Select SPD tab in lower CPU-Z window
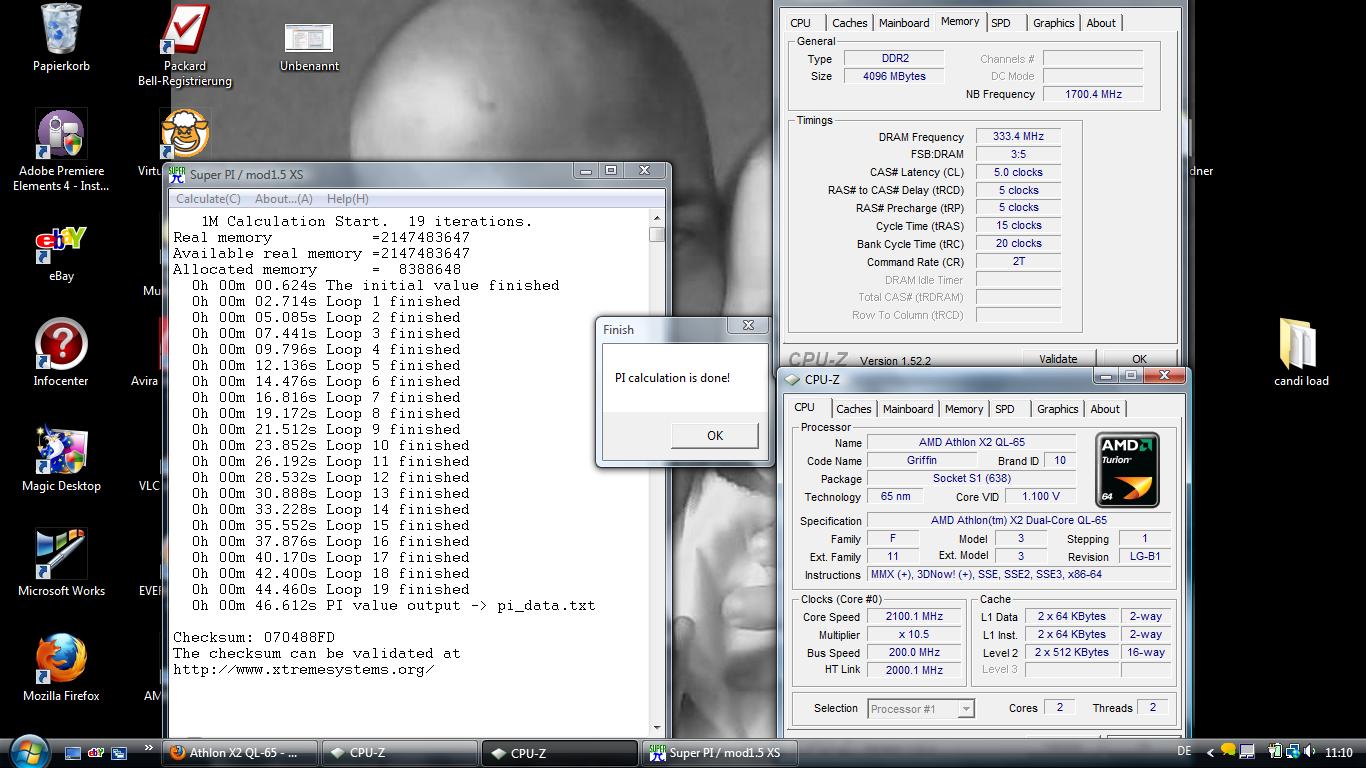Viewport: 1366px width, 768px height. [x=1005, y=409]
